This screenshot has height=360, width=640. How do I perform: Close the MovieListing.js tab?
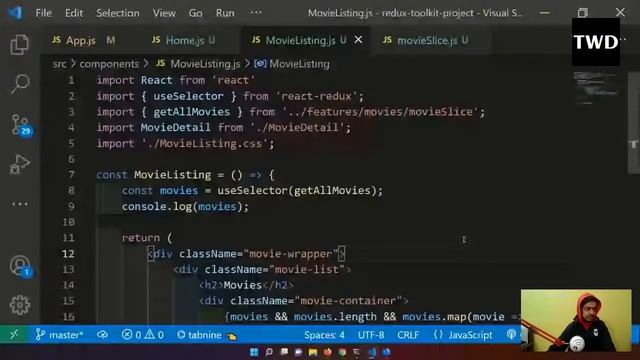click(358, 40)
